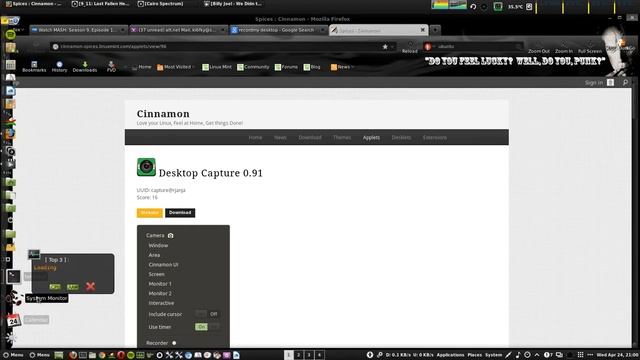Open the search engine dropdown
Image resolution: width=640 pixels, height=360 pixels.
click(x=429, y=47)
